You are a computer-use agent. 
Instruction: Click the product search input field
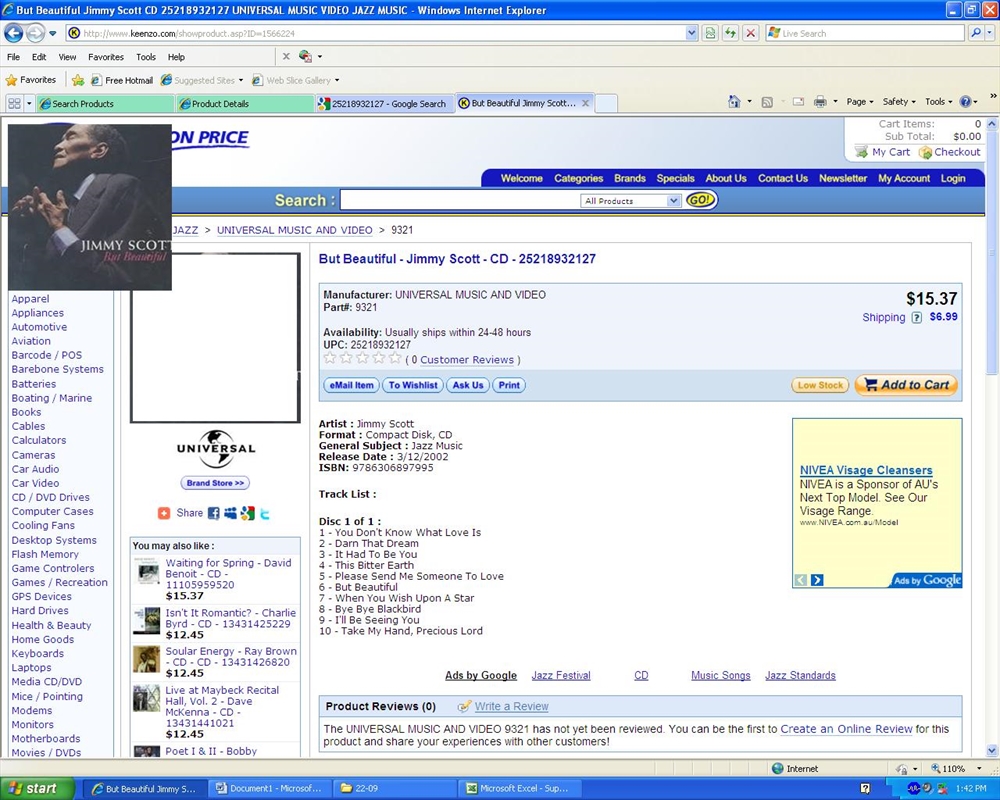tap(458, 201)
